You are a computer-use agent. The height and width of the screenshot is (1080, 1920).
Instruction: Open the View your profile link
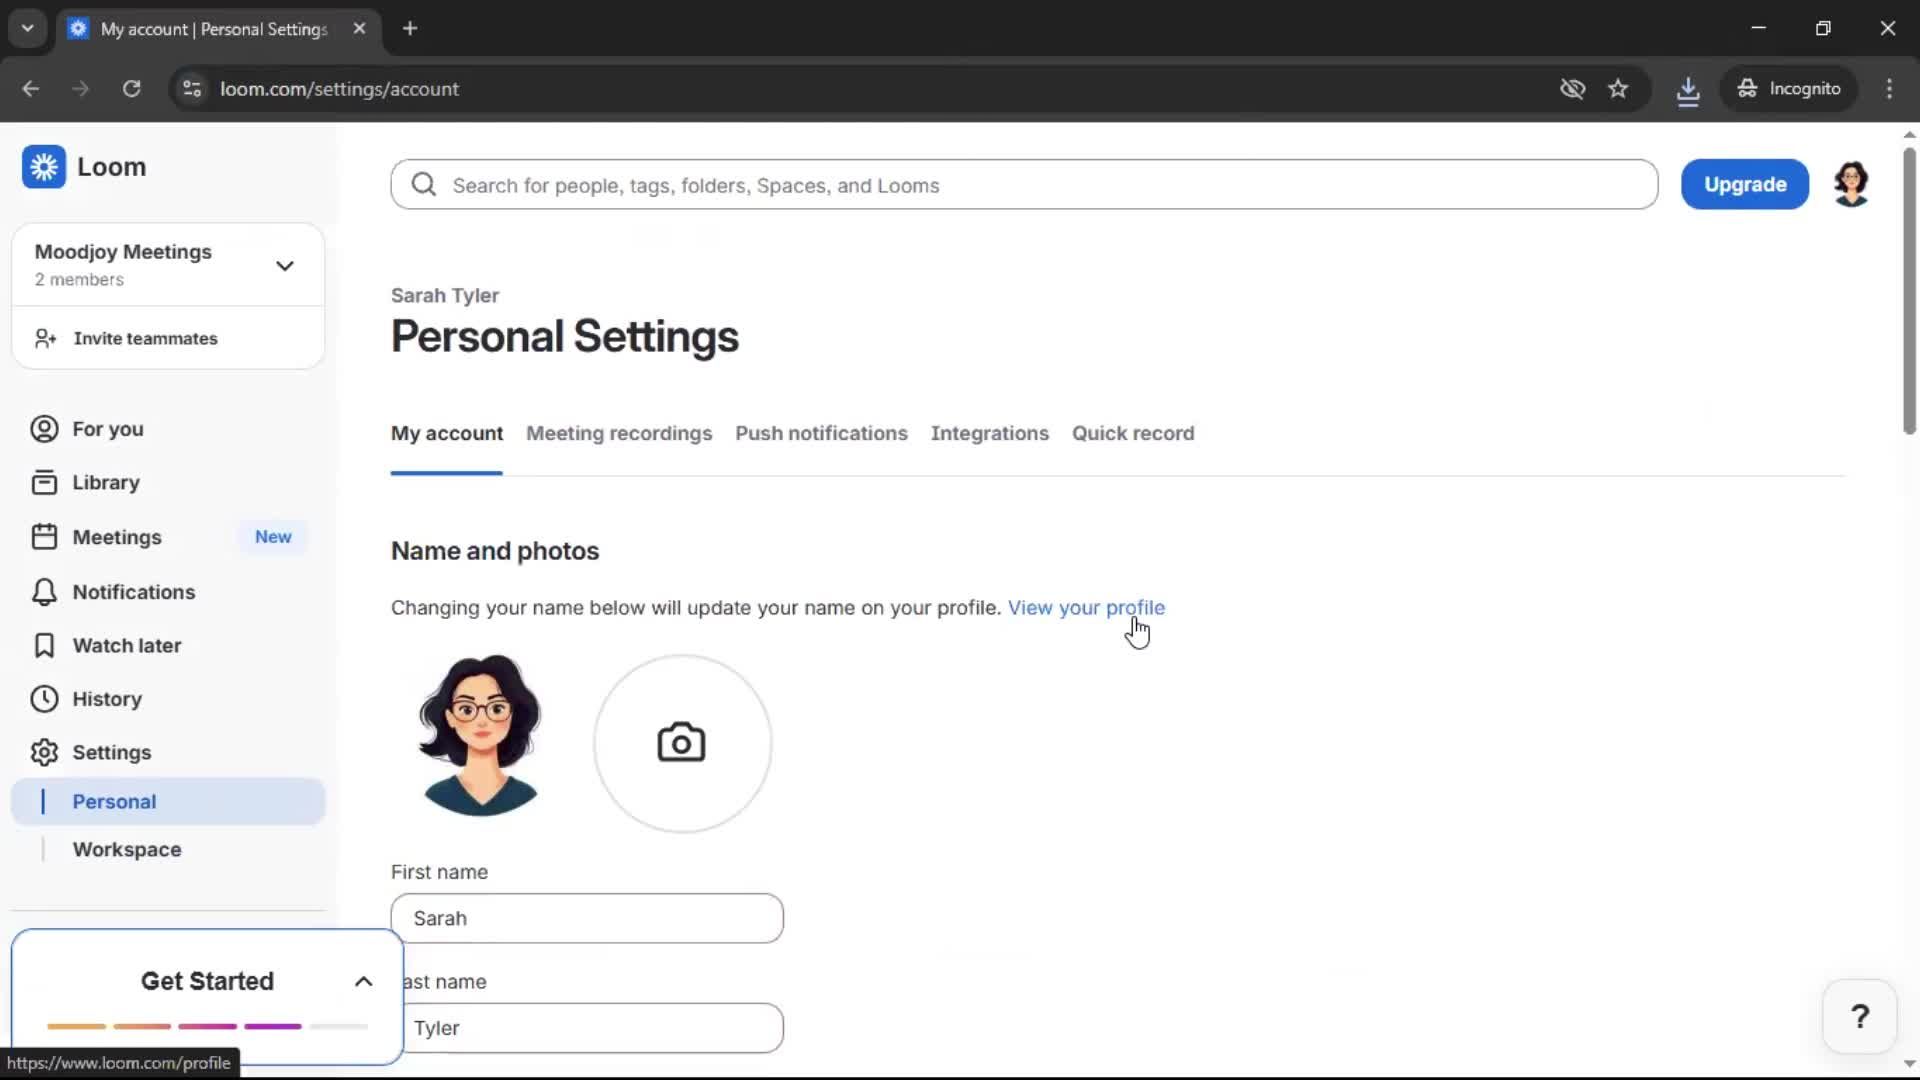(1087, 607)
